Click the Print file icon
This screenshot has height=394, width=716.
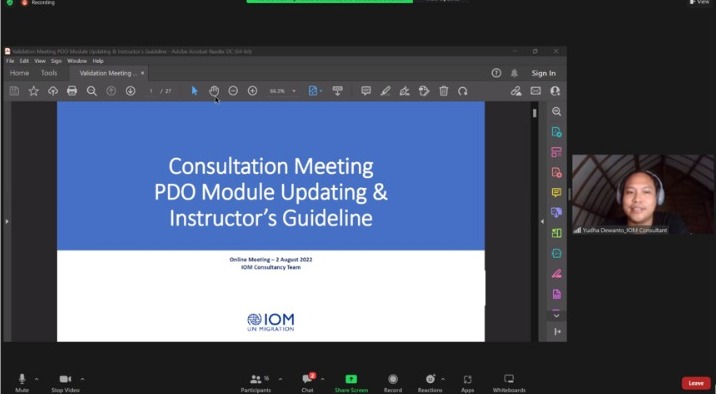coord(72,91)
